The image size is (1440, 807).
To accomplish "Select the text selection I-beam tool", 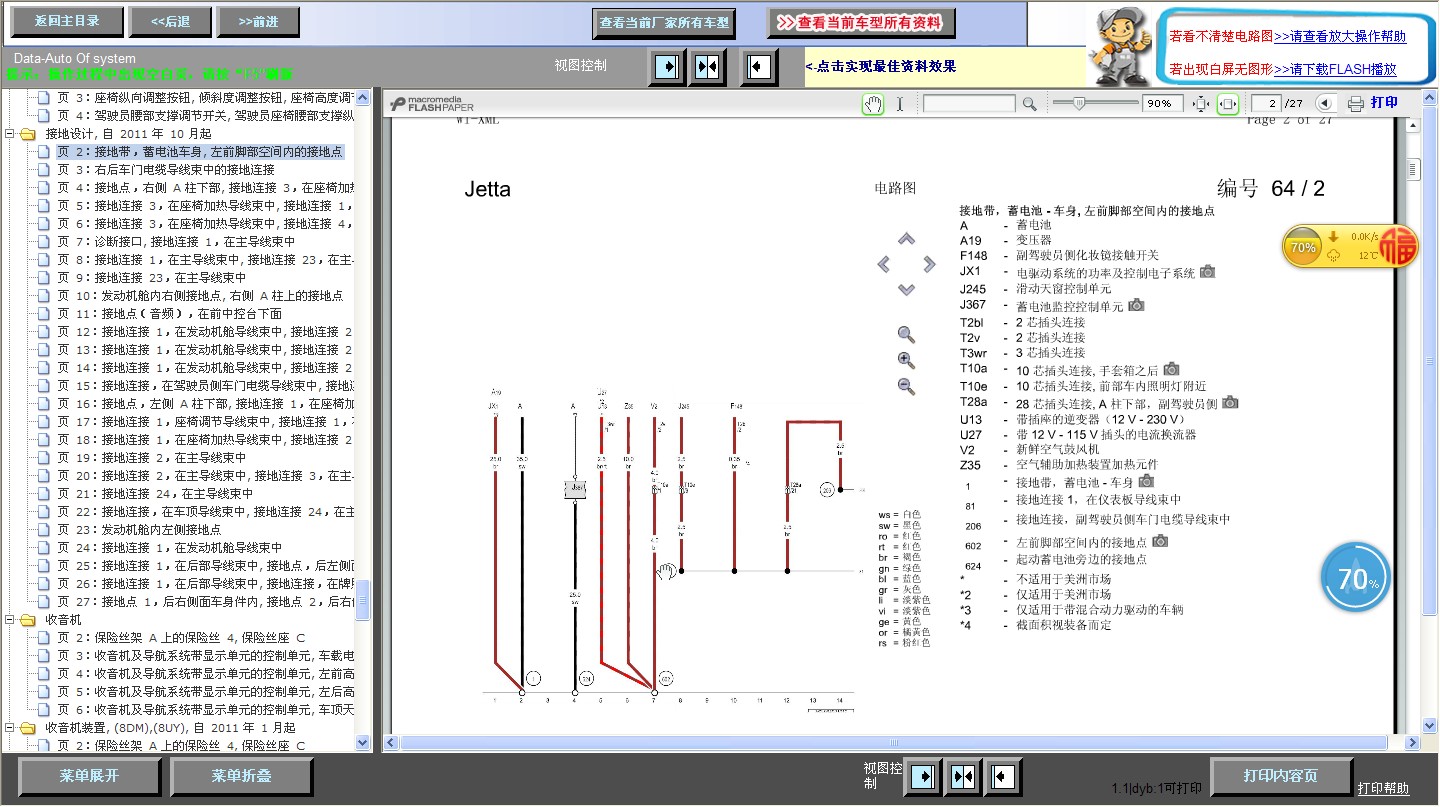I will [900, 103].
